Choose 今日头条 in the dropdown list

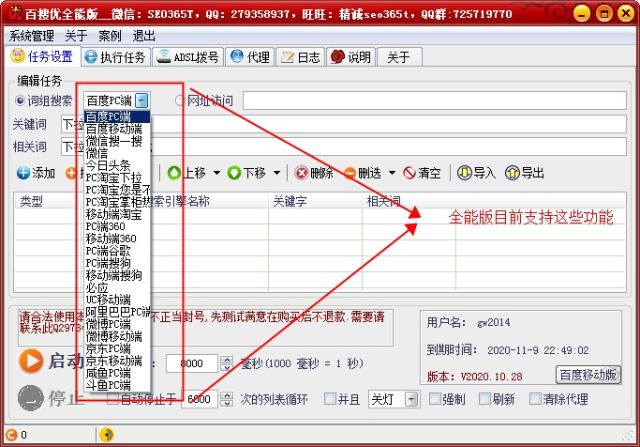[117, 165]
